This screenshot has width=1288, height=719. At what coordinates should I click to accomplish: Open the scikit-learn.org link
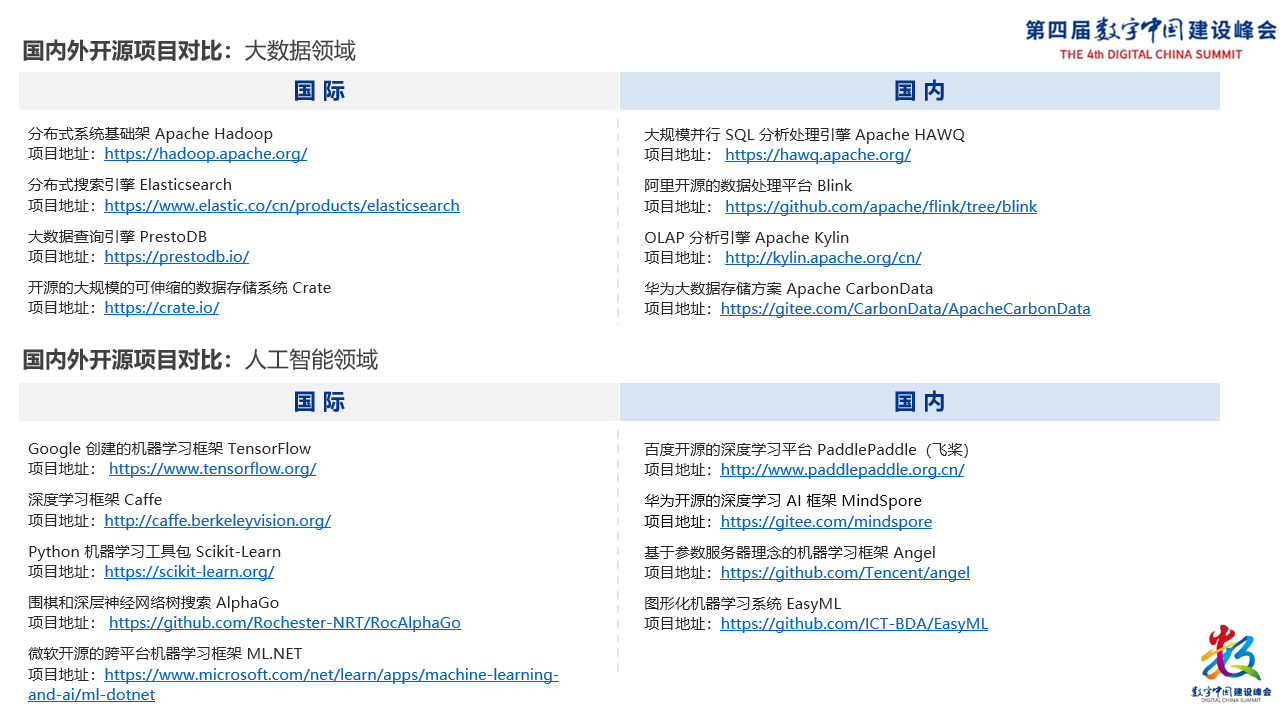pos(189,572)
